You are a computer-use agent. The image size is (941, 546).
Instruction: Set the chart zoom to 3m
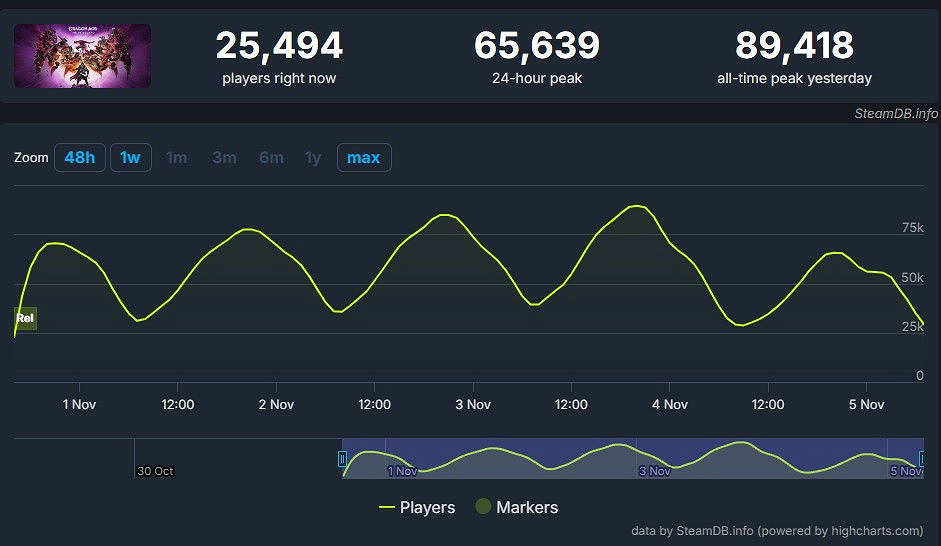click(x=224, y=158)
